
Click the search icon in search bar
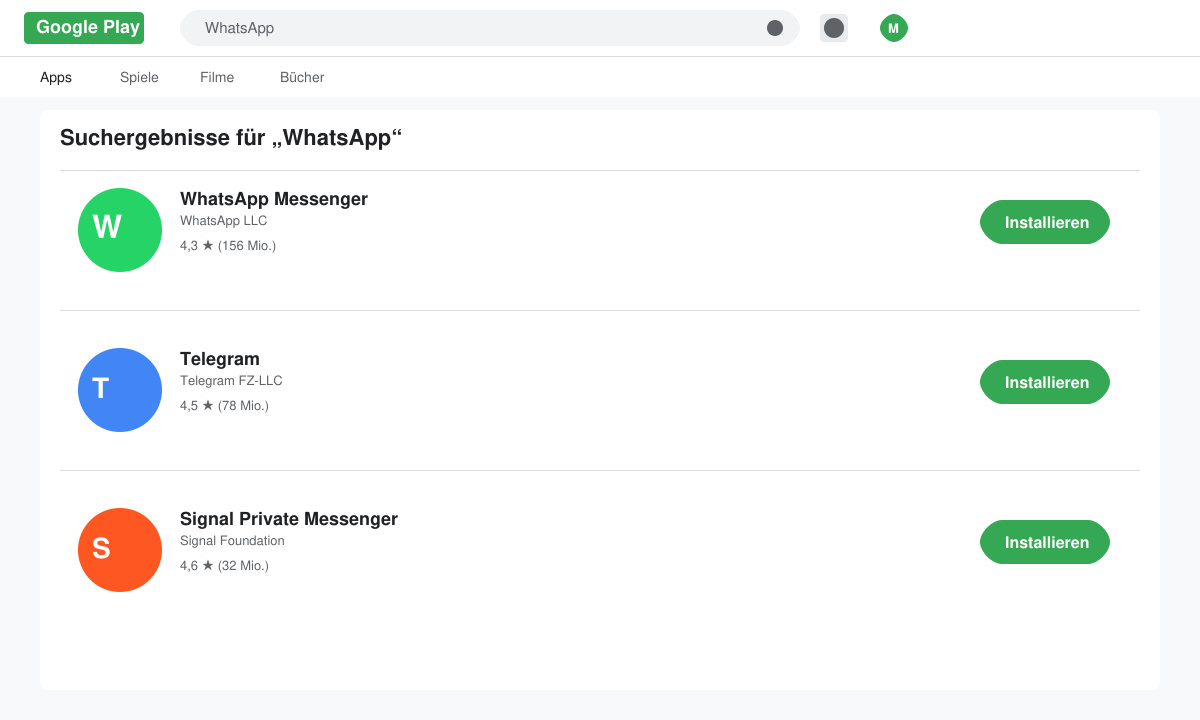pos(775,28)
